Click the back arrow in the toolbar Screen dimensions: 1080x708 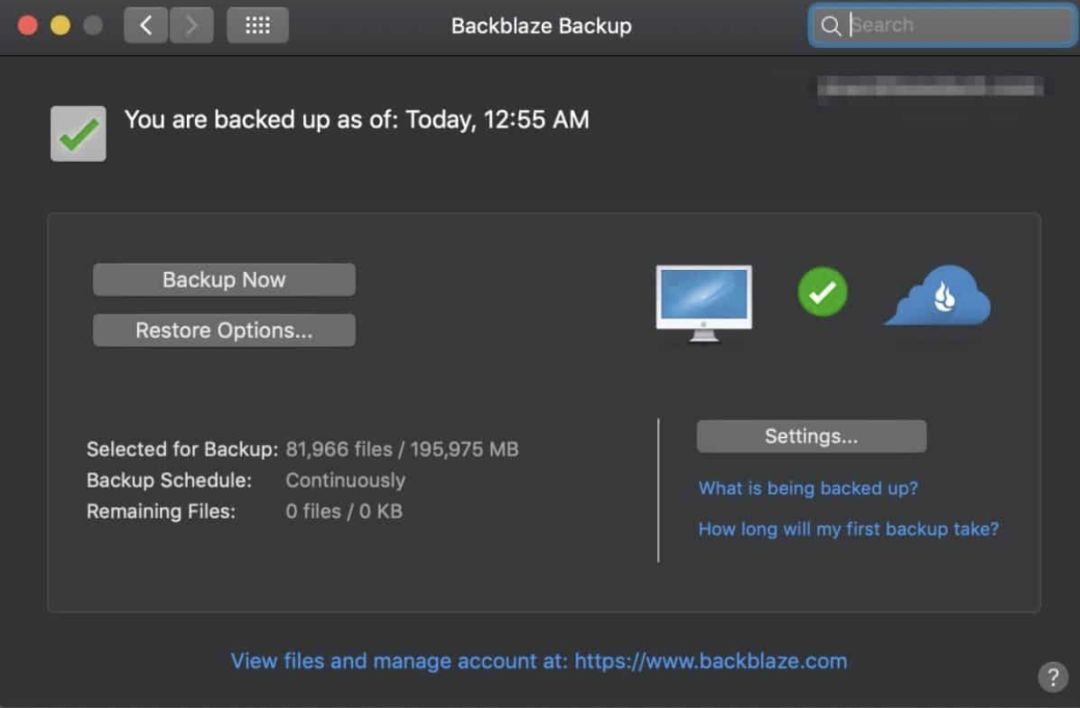pyautogui.click(x=146, y=26)
